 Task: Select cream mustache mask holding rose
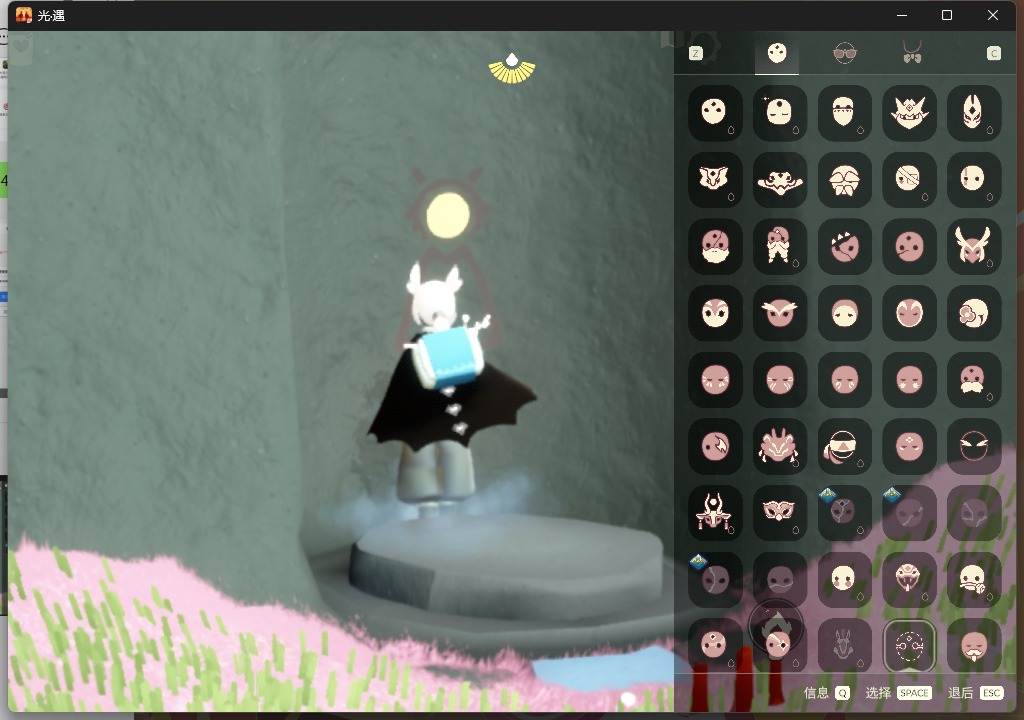pyautogui.click(x=973, y=580)
